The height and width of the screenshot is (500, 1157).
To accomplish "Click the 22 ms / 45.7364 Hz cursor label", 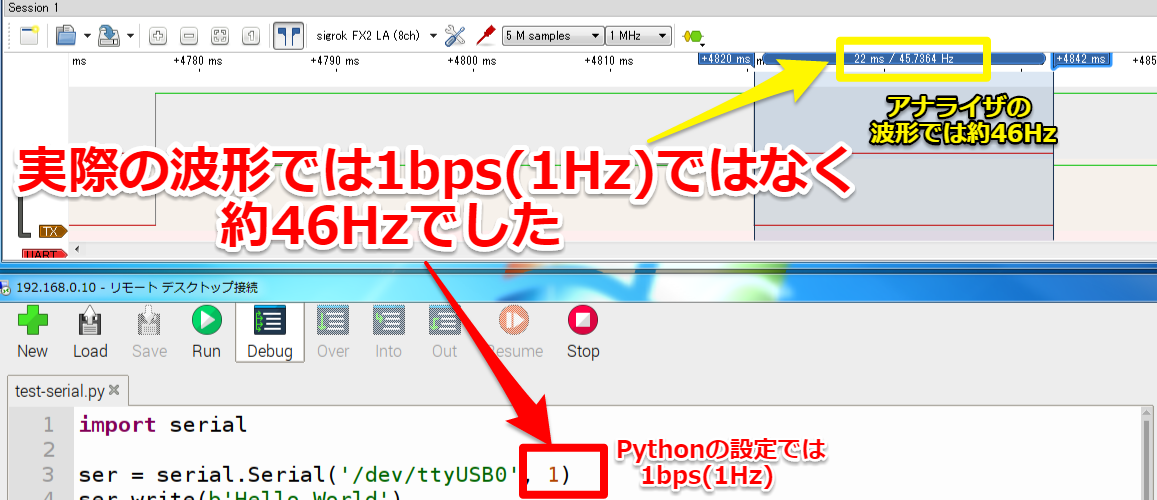I will (x=904, y=59).
